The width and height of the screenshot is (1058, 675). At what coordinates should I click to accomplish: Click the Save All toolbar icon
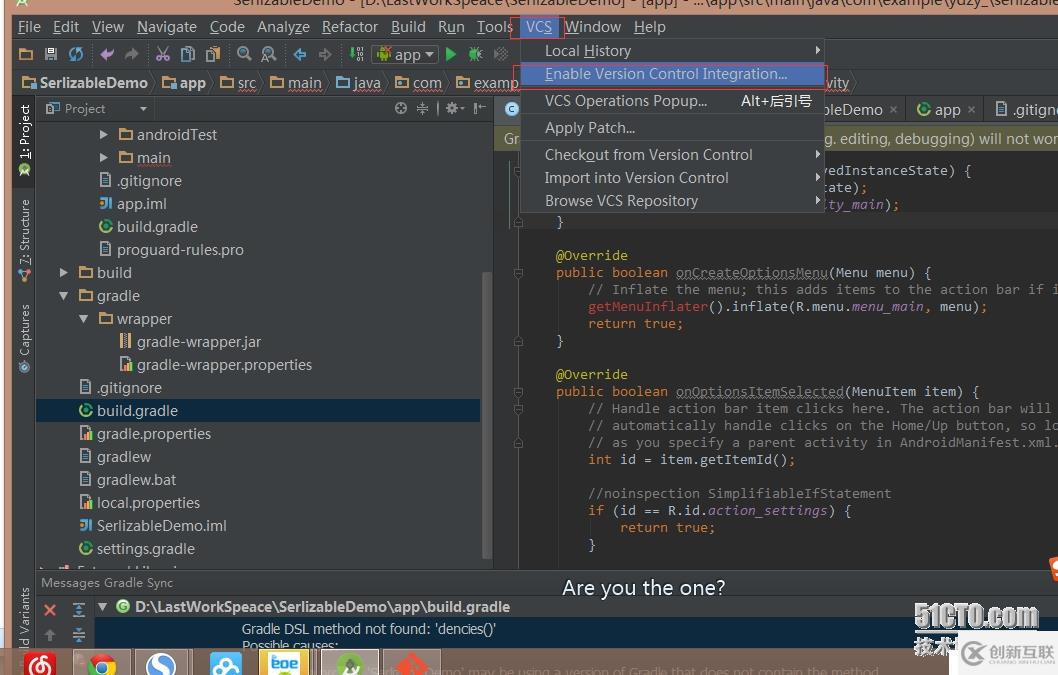pyautogui.click(x=50, y=54)
